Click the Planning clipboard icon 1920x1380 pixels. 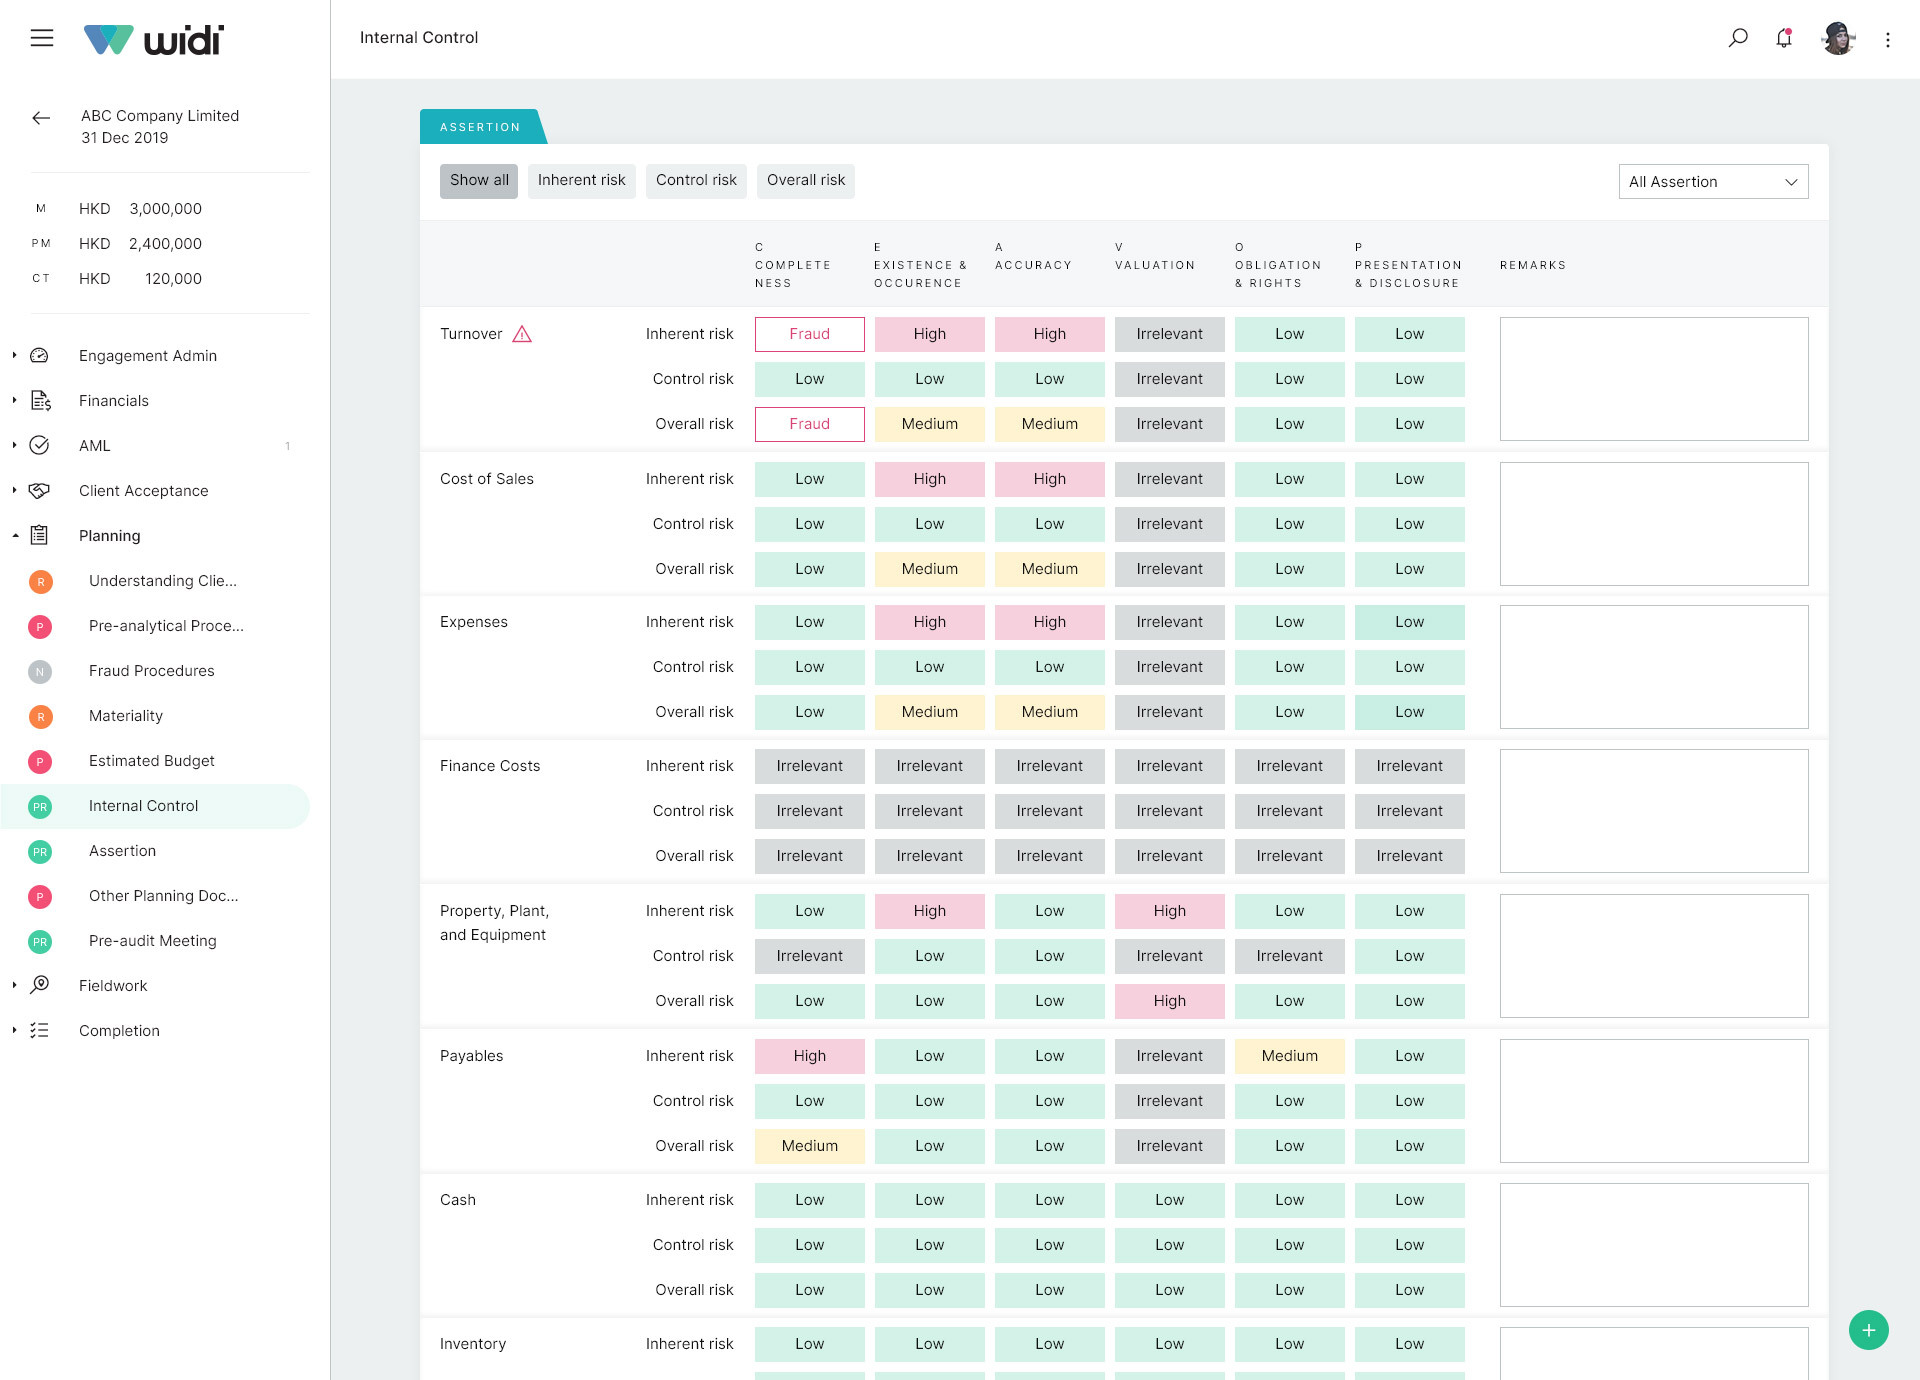[x=39, y=536]
